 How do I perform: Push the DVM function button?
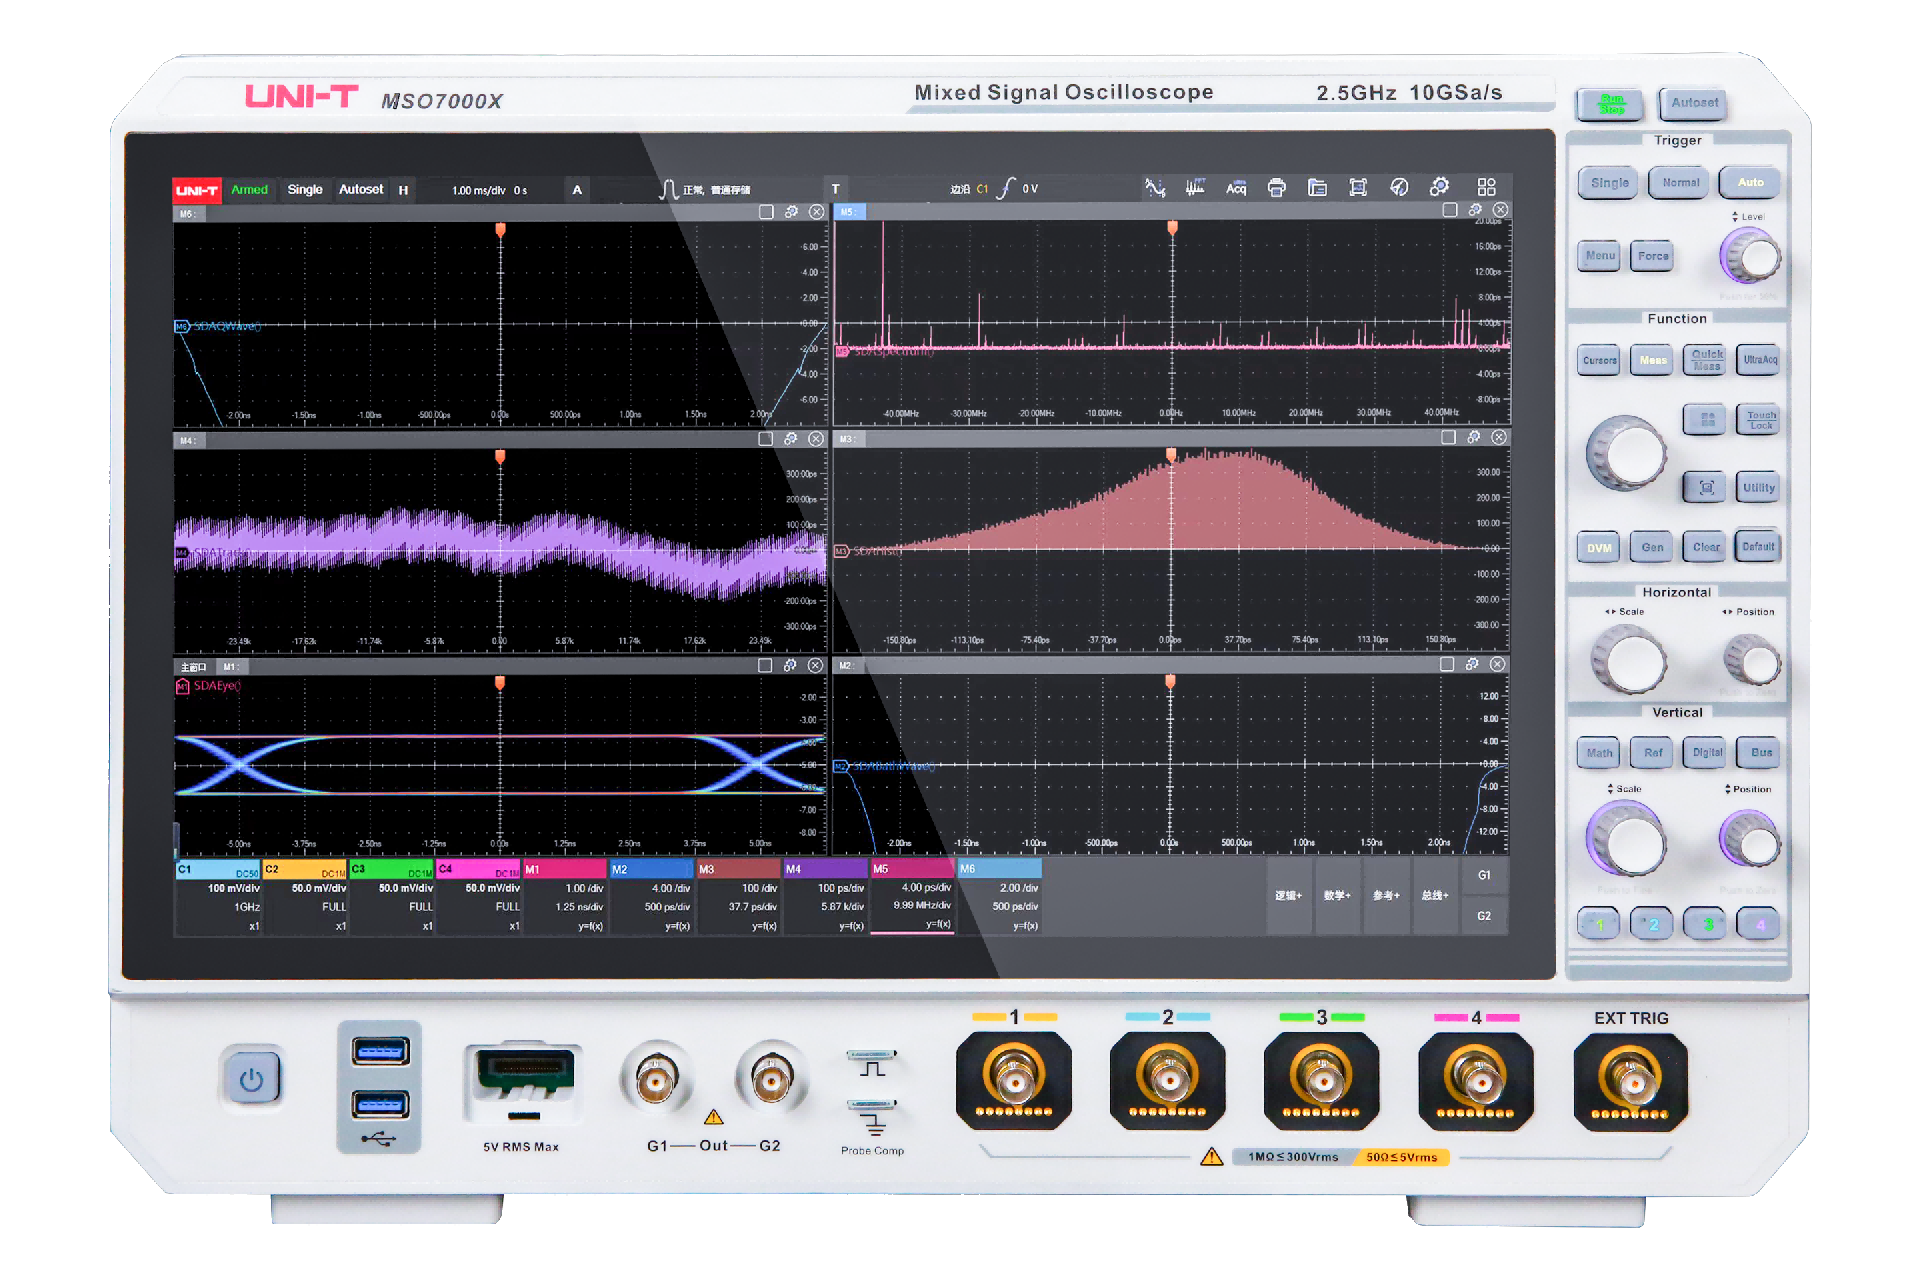(1599, 547)
